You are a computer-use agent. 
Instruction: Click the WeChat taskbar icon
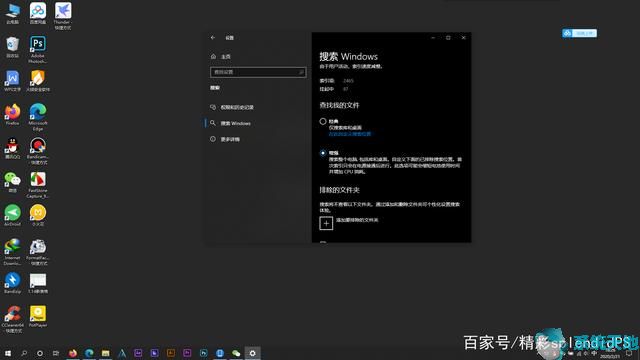pos(236,353)
